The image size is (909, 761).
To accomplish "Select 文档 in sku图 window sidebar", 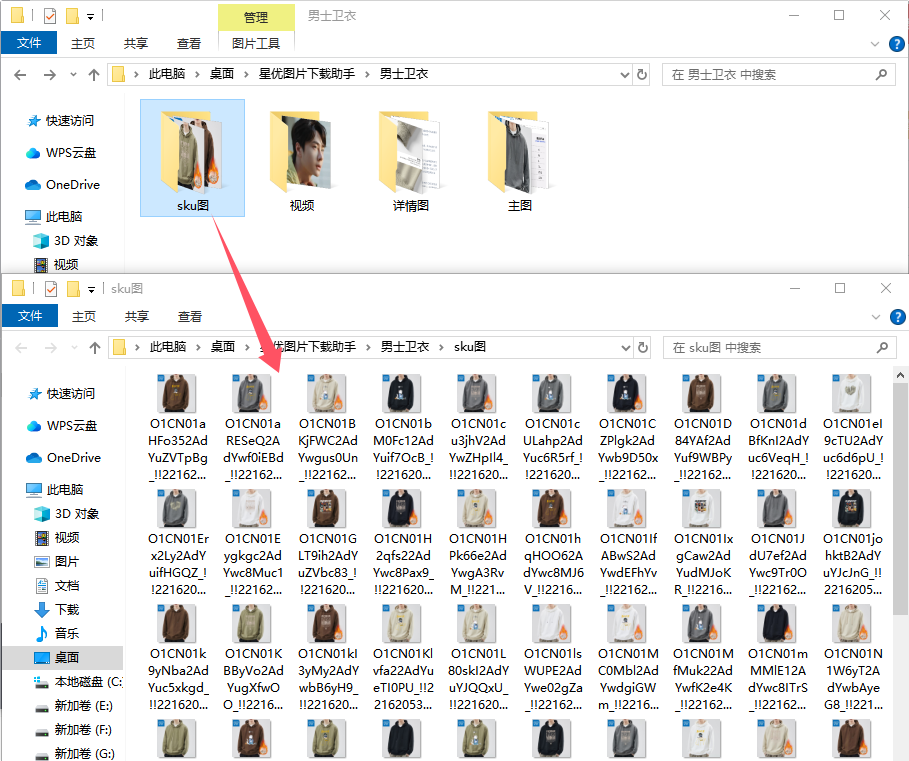I will click(x=57, y=585).
